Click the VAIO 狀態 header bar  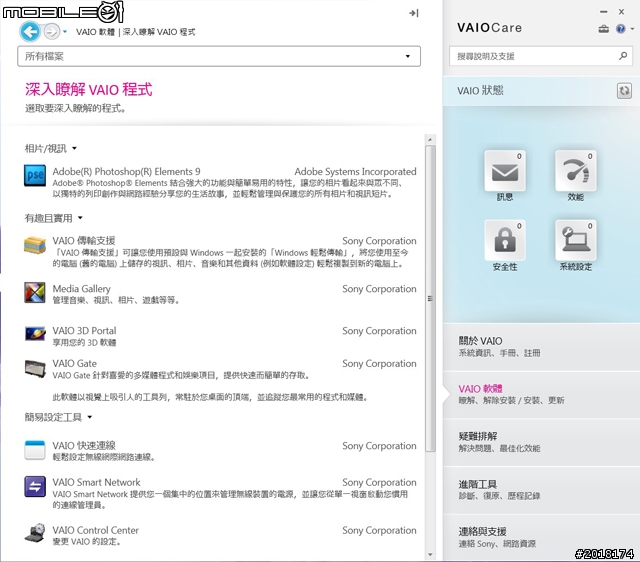click(x=541, y=91)
